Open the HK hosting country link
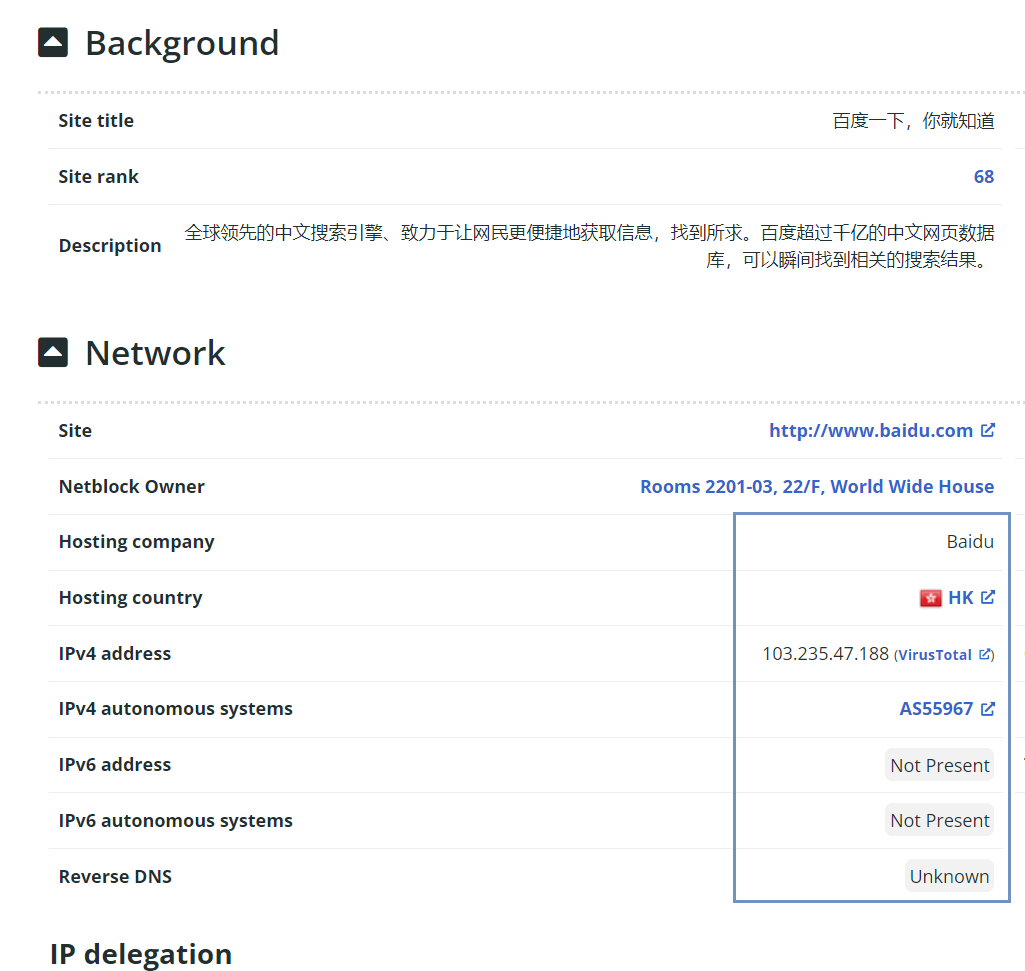Screen dimensions: 1025x971 (x=960, y=598)
